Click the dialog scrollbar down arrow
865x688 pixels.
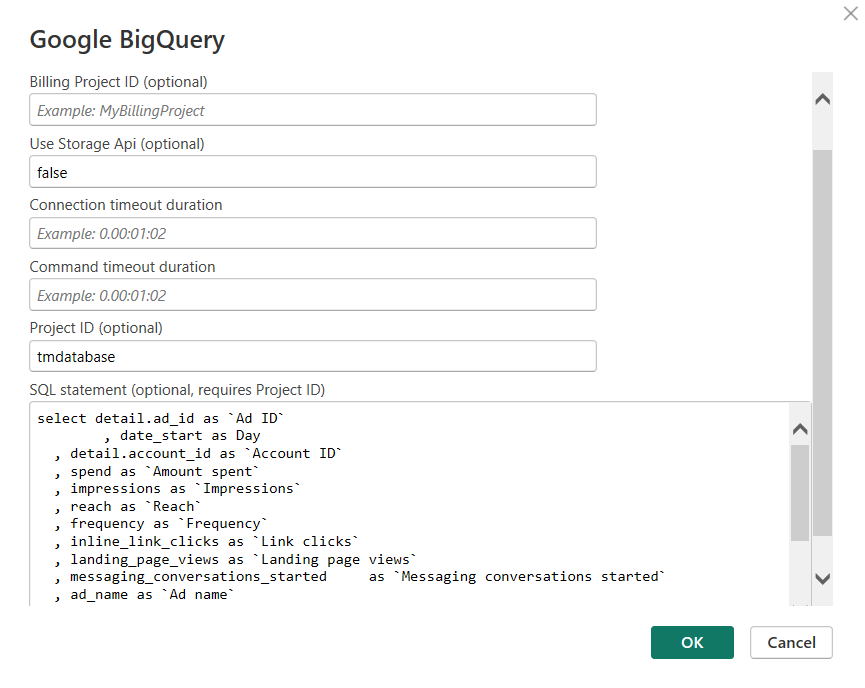(x=823, y=579)
